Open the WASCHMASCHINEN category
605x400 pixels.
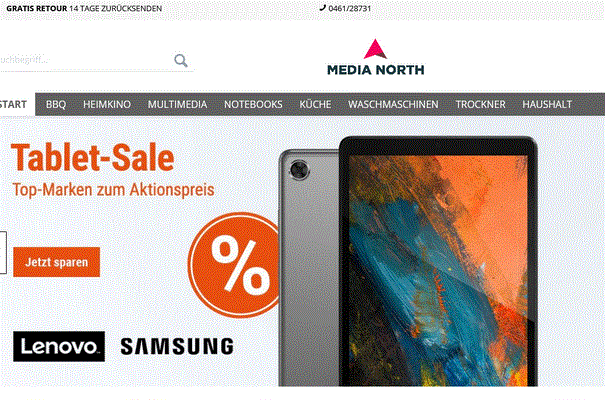tap(393, 105)
